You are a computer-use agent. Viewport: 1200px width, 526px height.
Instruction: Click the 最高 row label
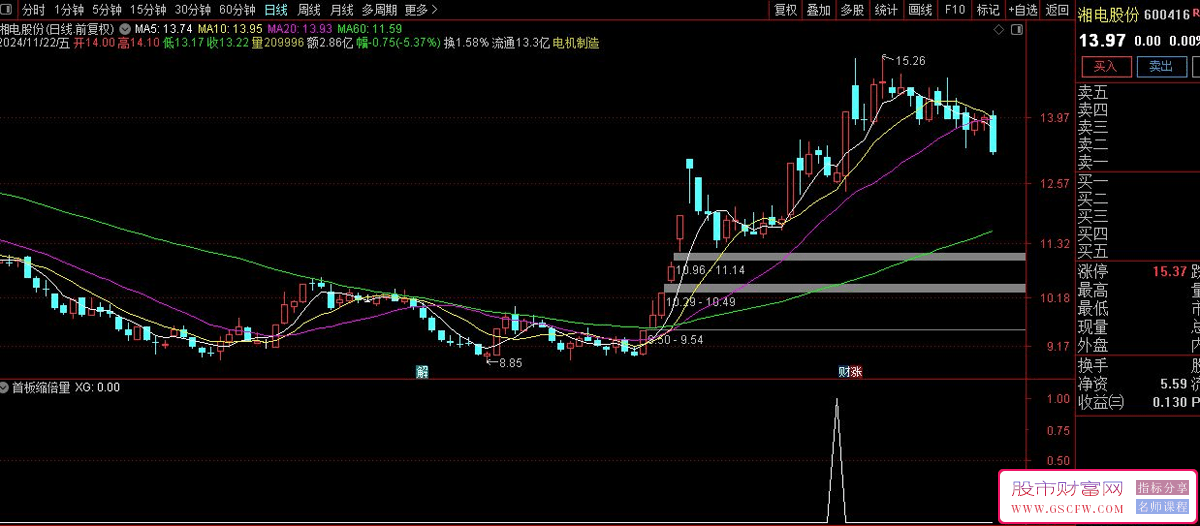tap(1093, 290)
